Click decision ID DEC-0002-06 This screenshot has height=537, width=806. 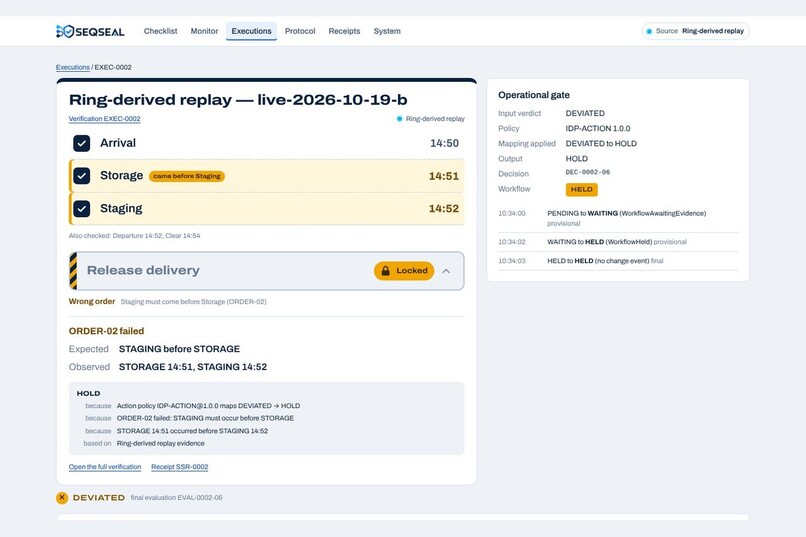pyautogui.click(x=588, y=172)
